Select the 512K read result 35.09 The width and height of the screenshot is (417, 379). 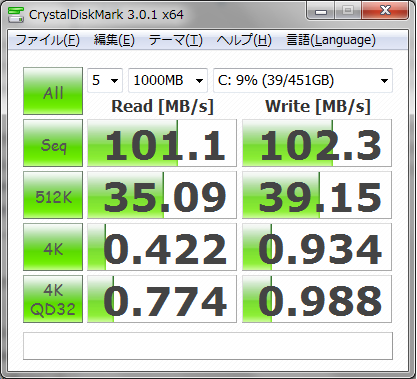pos(162,195)
